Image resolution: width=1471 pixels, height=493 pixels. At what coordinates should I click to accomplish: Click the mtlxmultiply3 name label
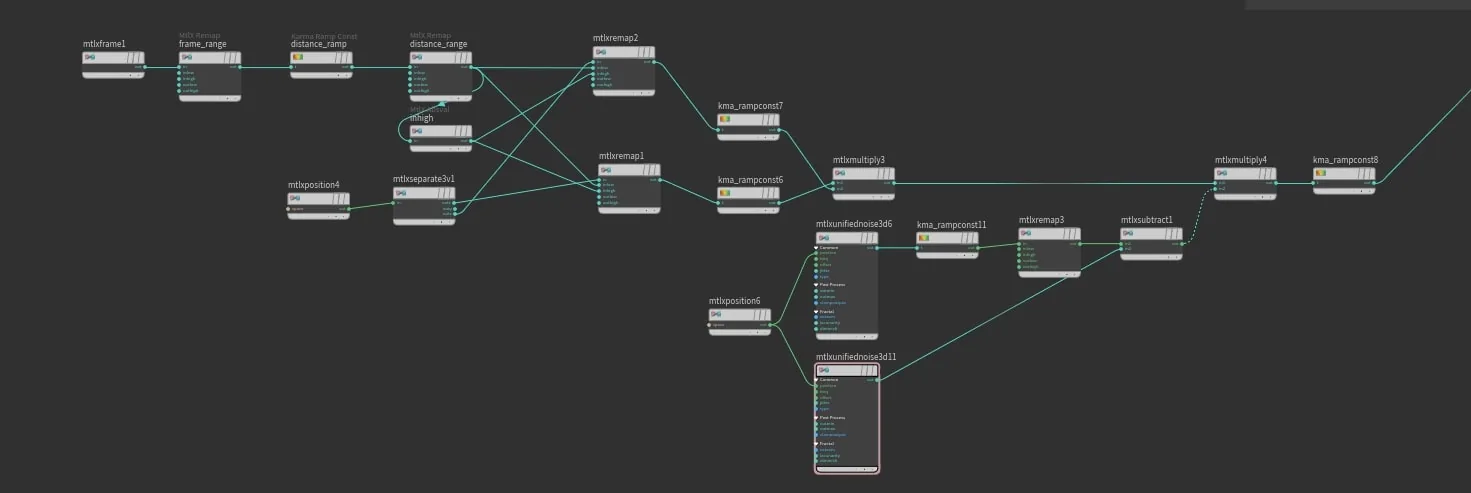(859, 159)
